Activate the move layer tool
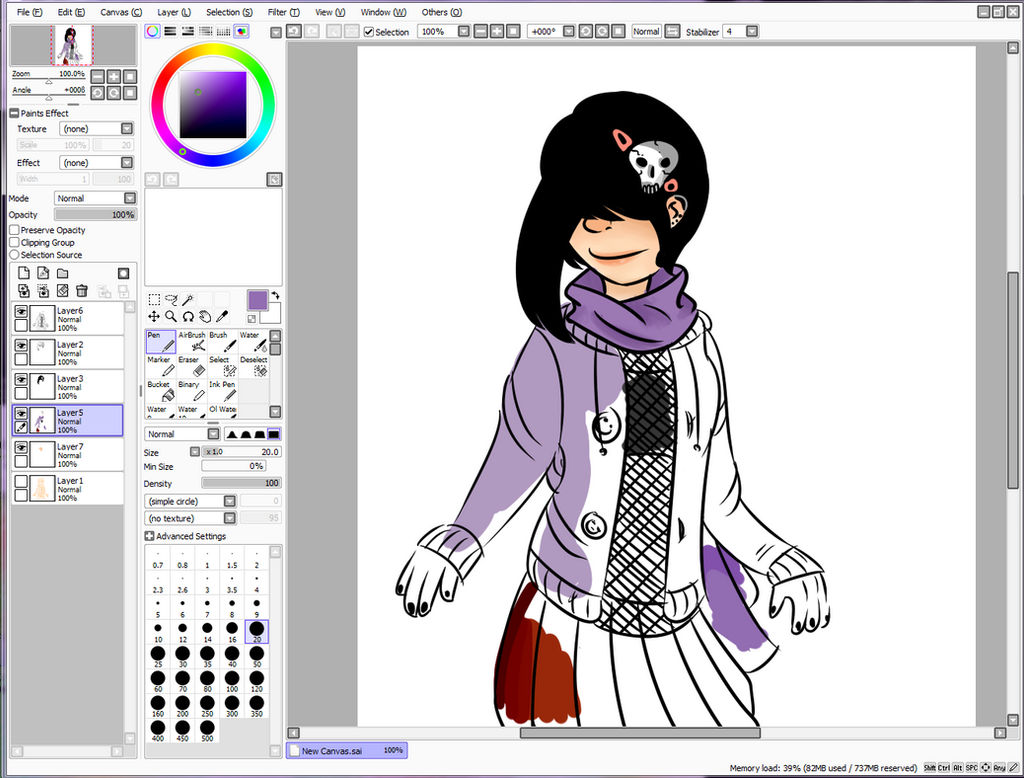 click(x=154, y=317)
